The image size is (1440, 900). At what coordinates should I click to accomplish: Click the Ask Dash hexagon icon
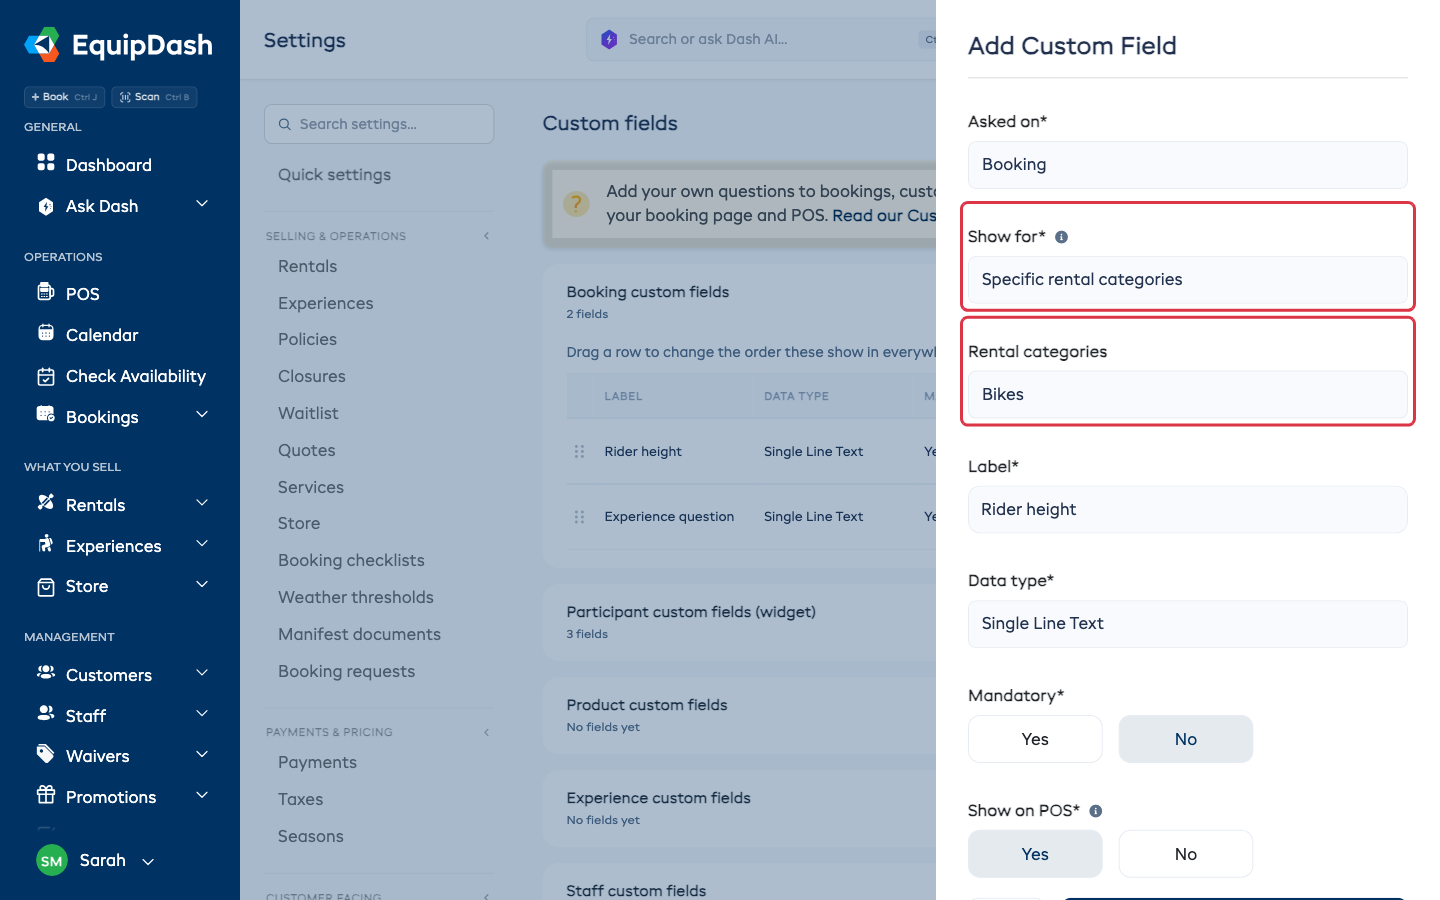46,206
